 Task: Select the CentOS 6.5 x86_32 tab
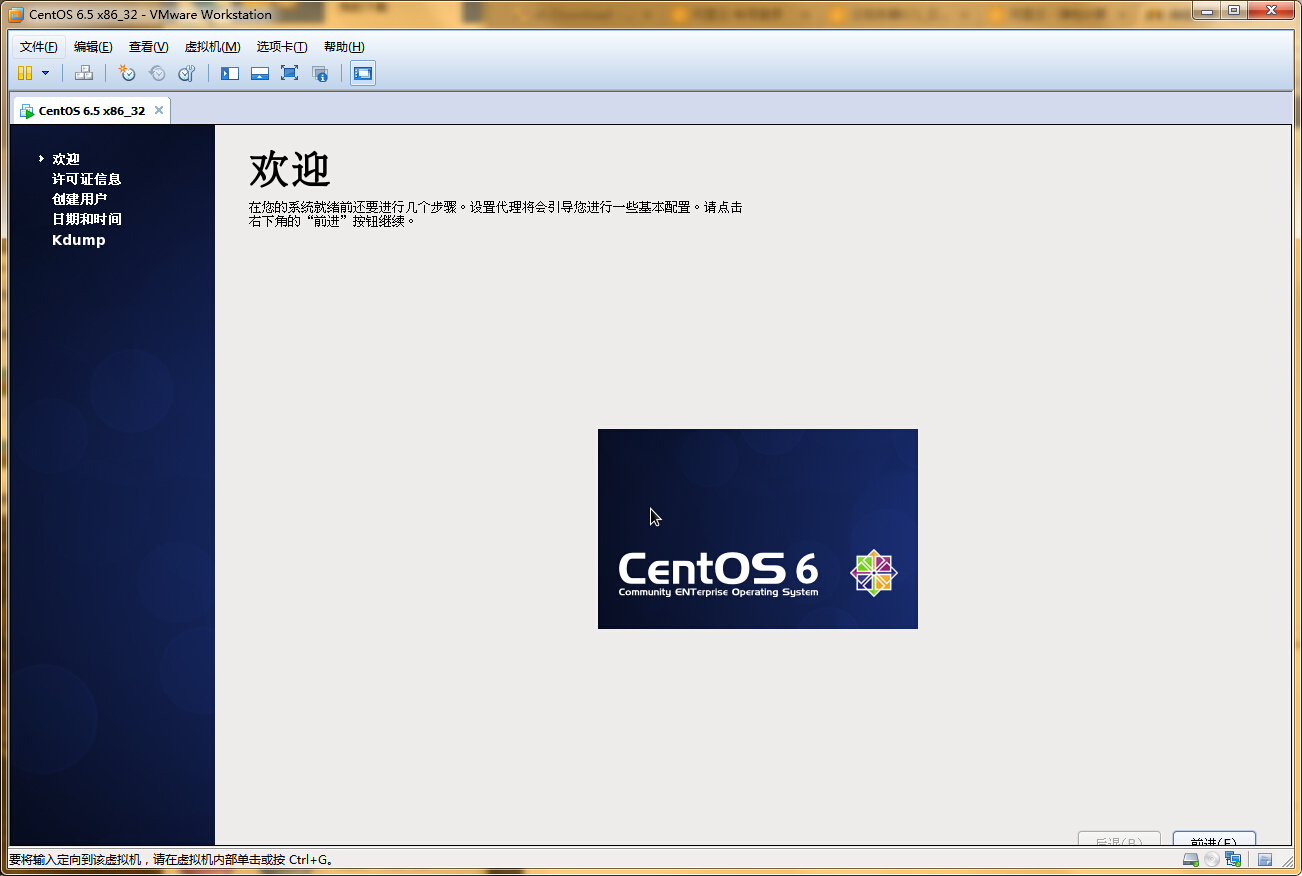tap(90, 111)
